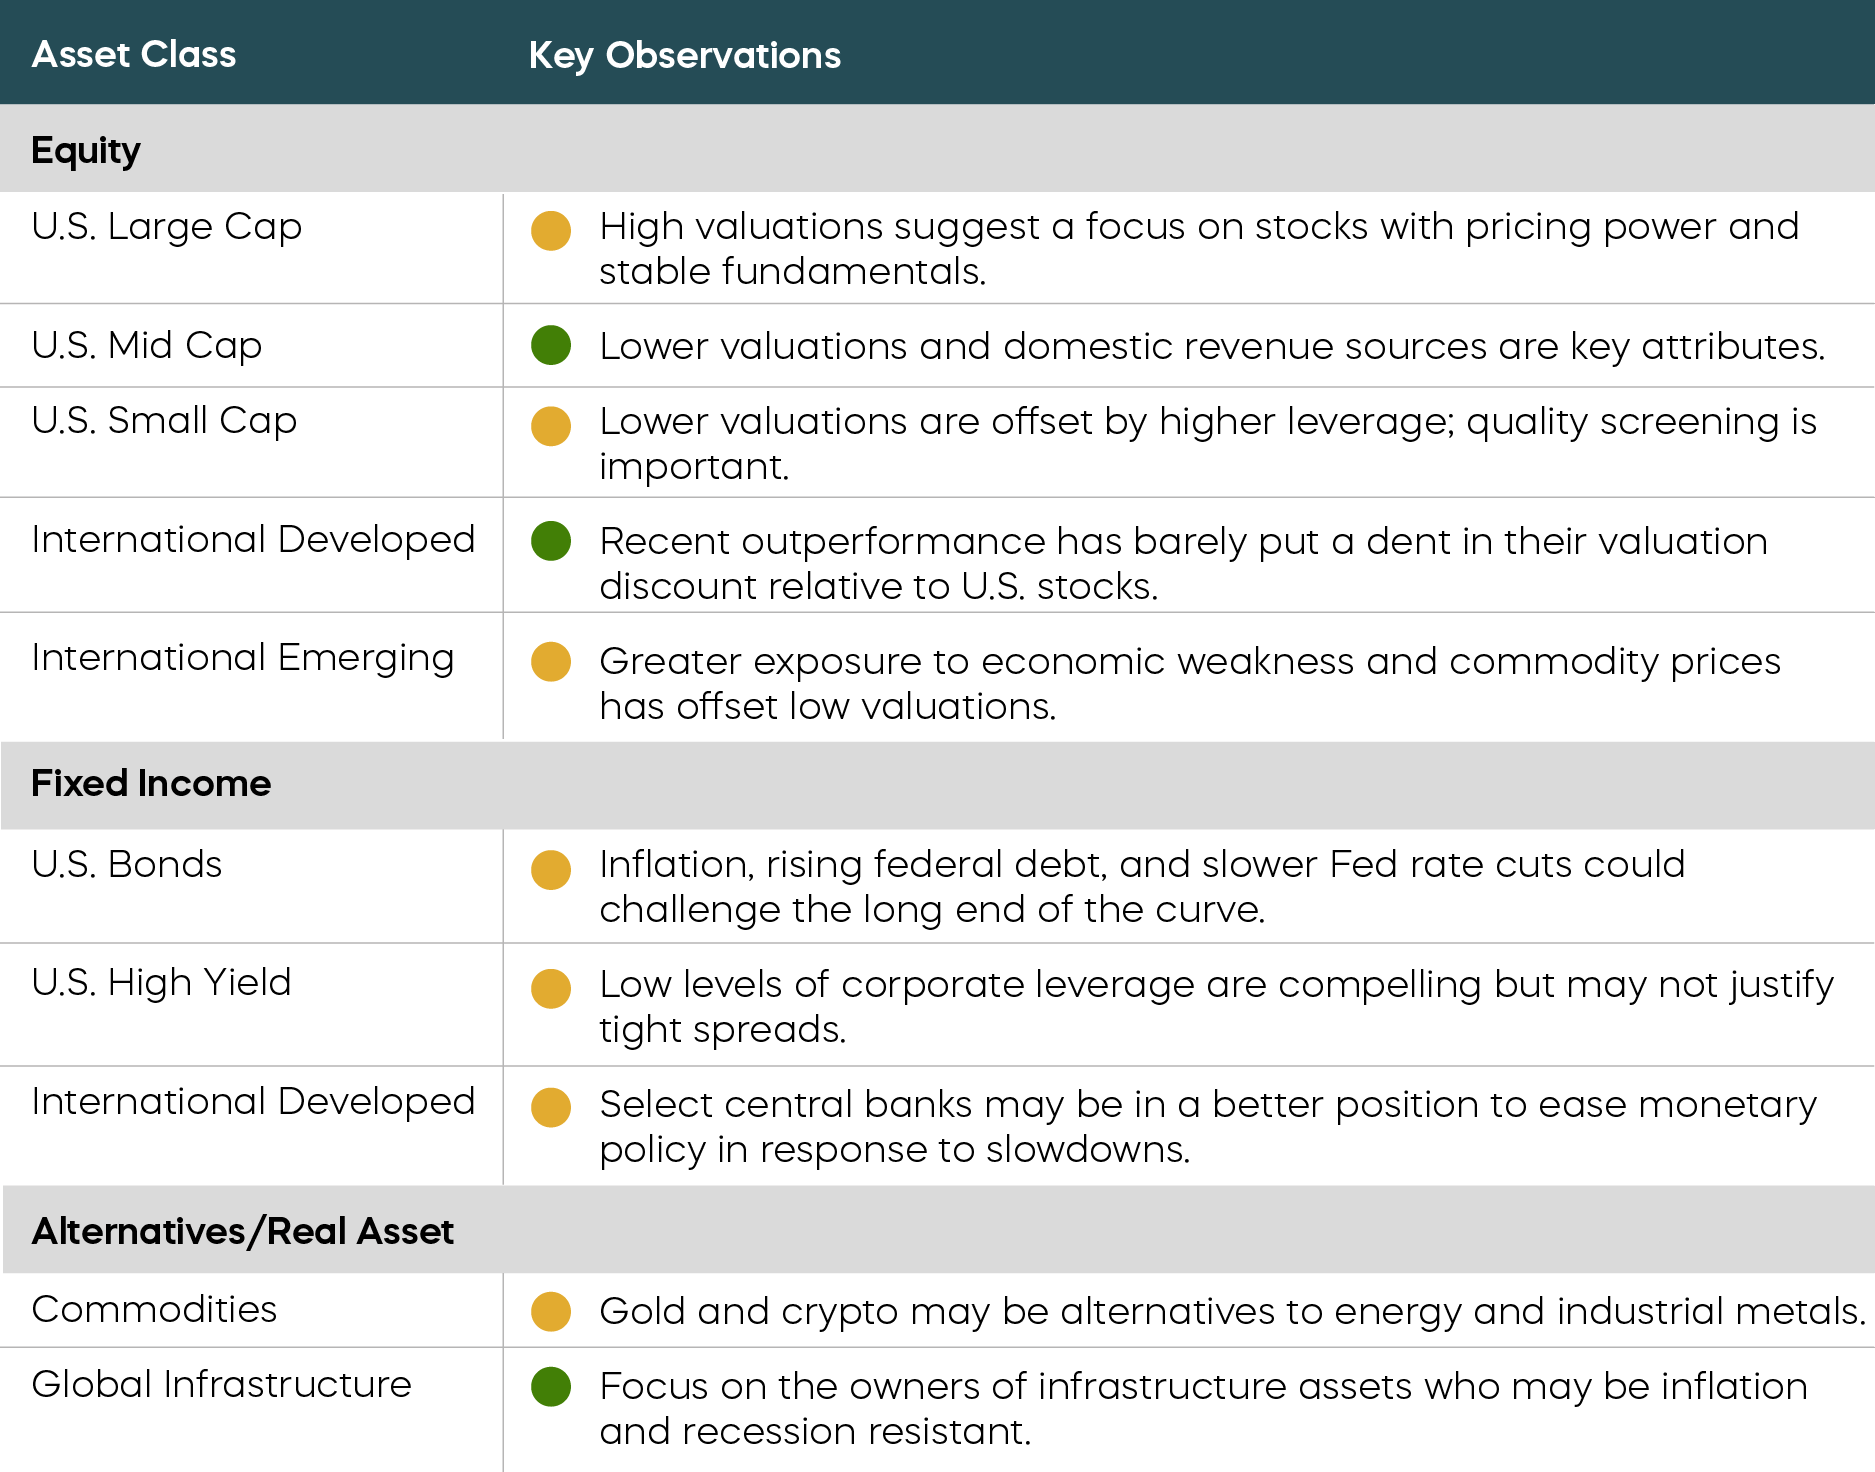The width and height of the screenshot is (1875, 1472).
Task: Click the Global Infrastructure row label
Action: point(221,1384)
